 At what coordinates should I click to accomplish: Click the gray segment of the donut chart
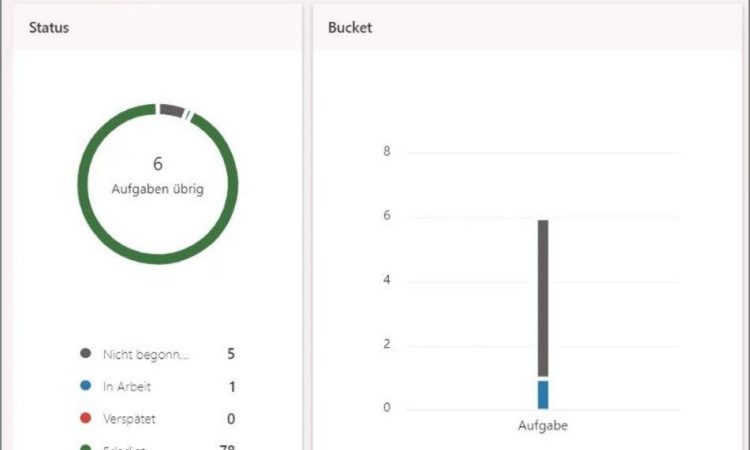[x=171, y=110]
